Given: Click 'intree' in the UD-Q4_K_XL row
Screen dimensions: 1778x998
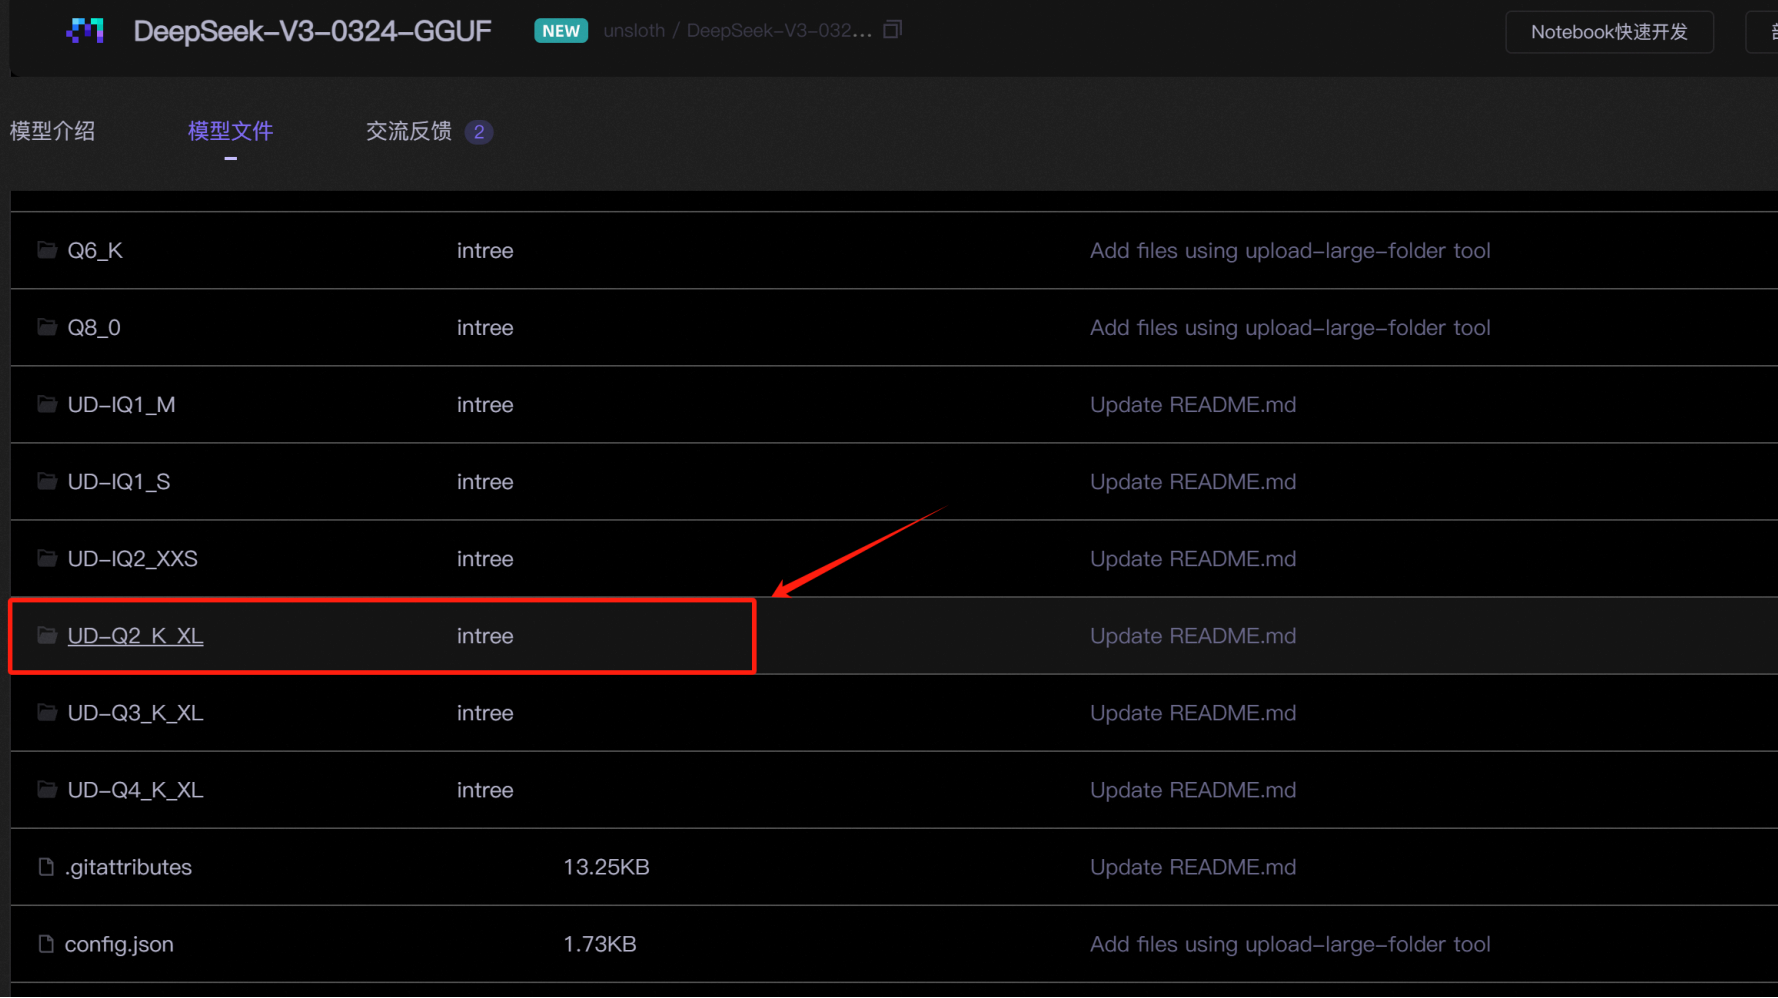Looking at the screenshot, I should click(485, 789).
